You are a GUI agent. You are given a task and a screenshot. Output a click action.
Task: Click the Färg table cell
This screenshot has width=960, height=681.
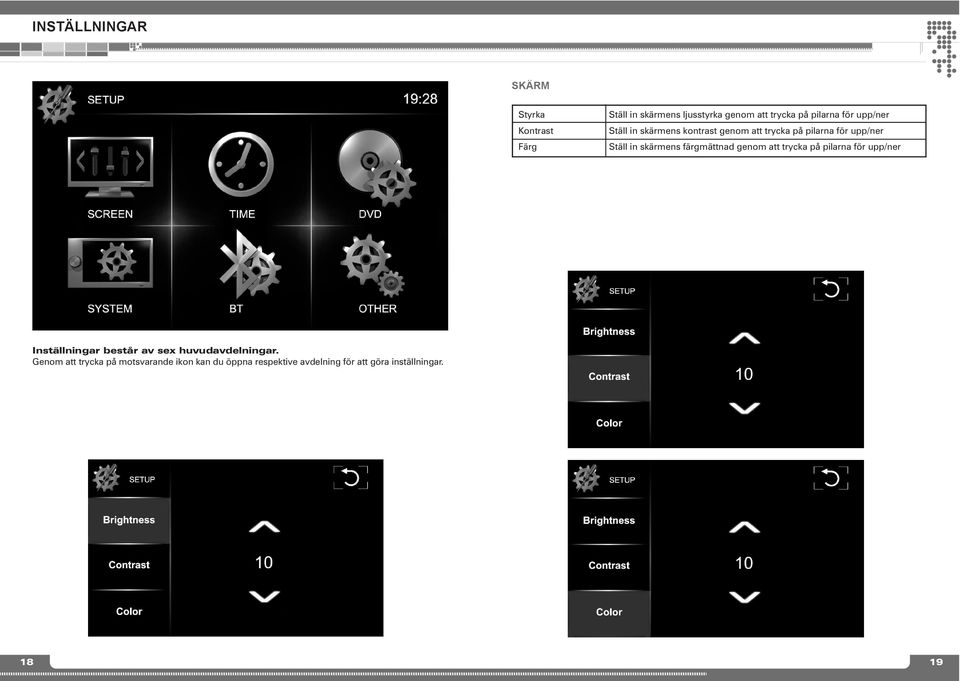click(x=558, y=147)
